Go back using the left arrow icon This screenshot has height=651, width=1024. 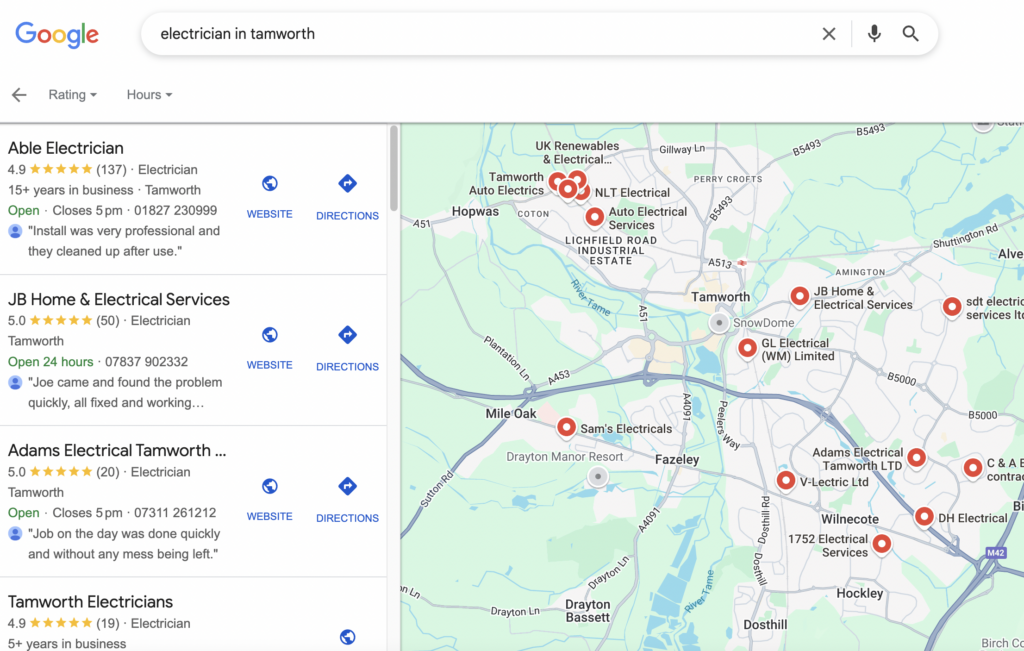19,95
